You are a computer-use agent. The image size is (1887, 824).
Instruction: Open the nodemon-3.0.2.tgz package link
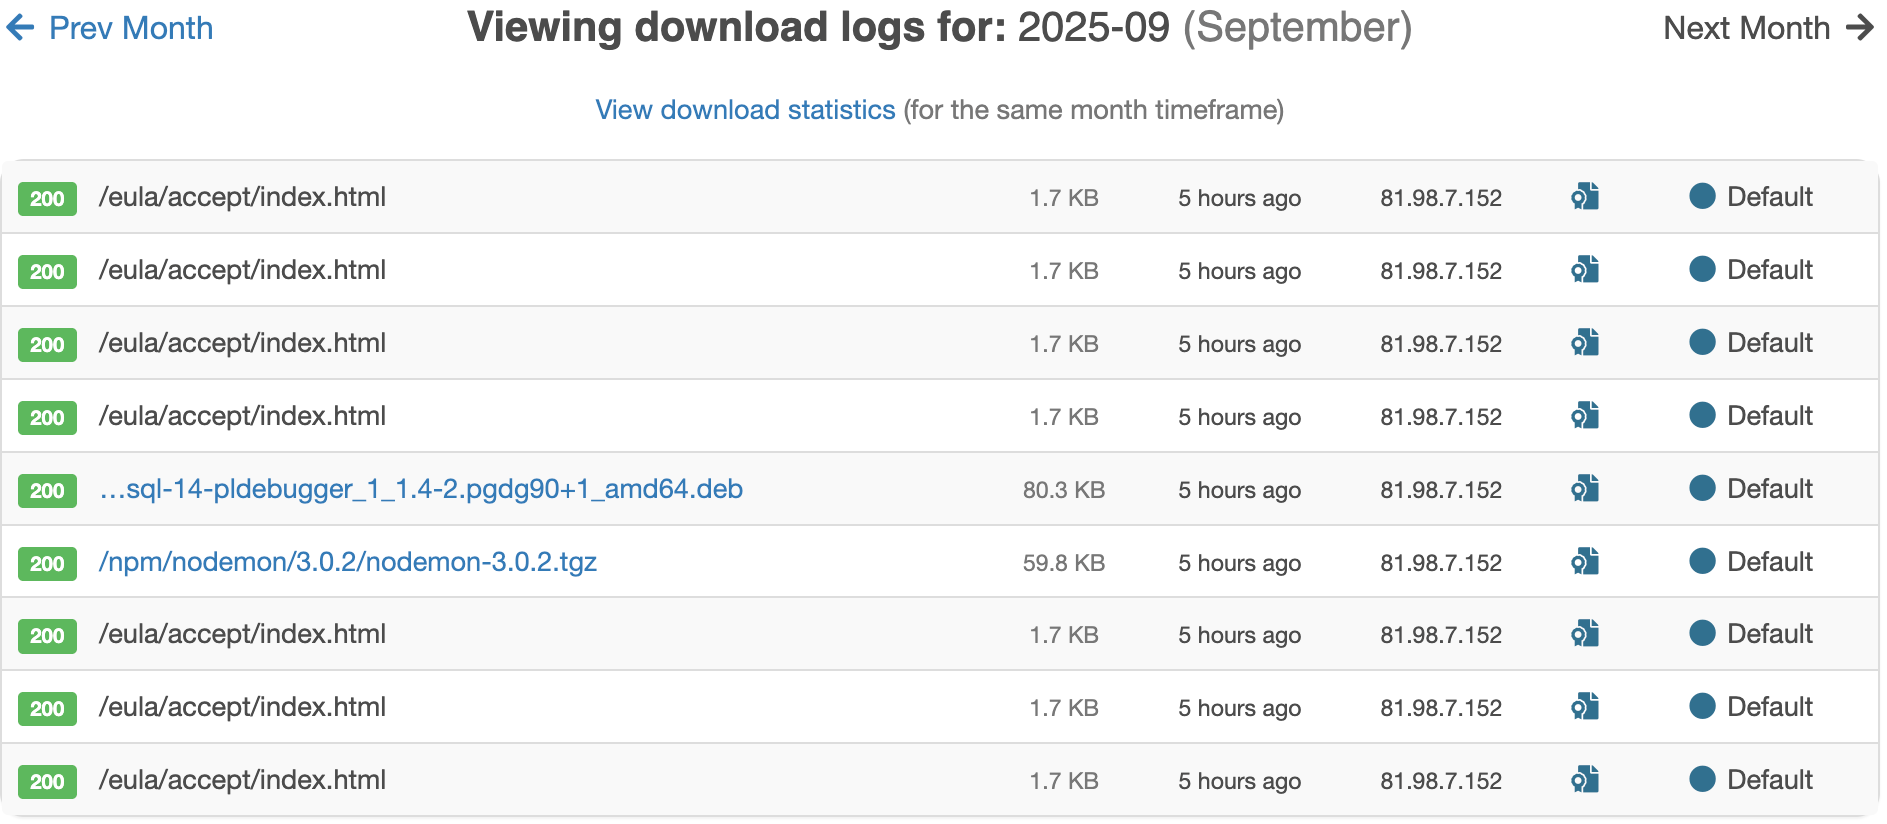[348, 562]
